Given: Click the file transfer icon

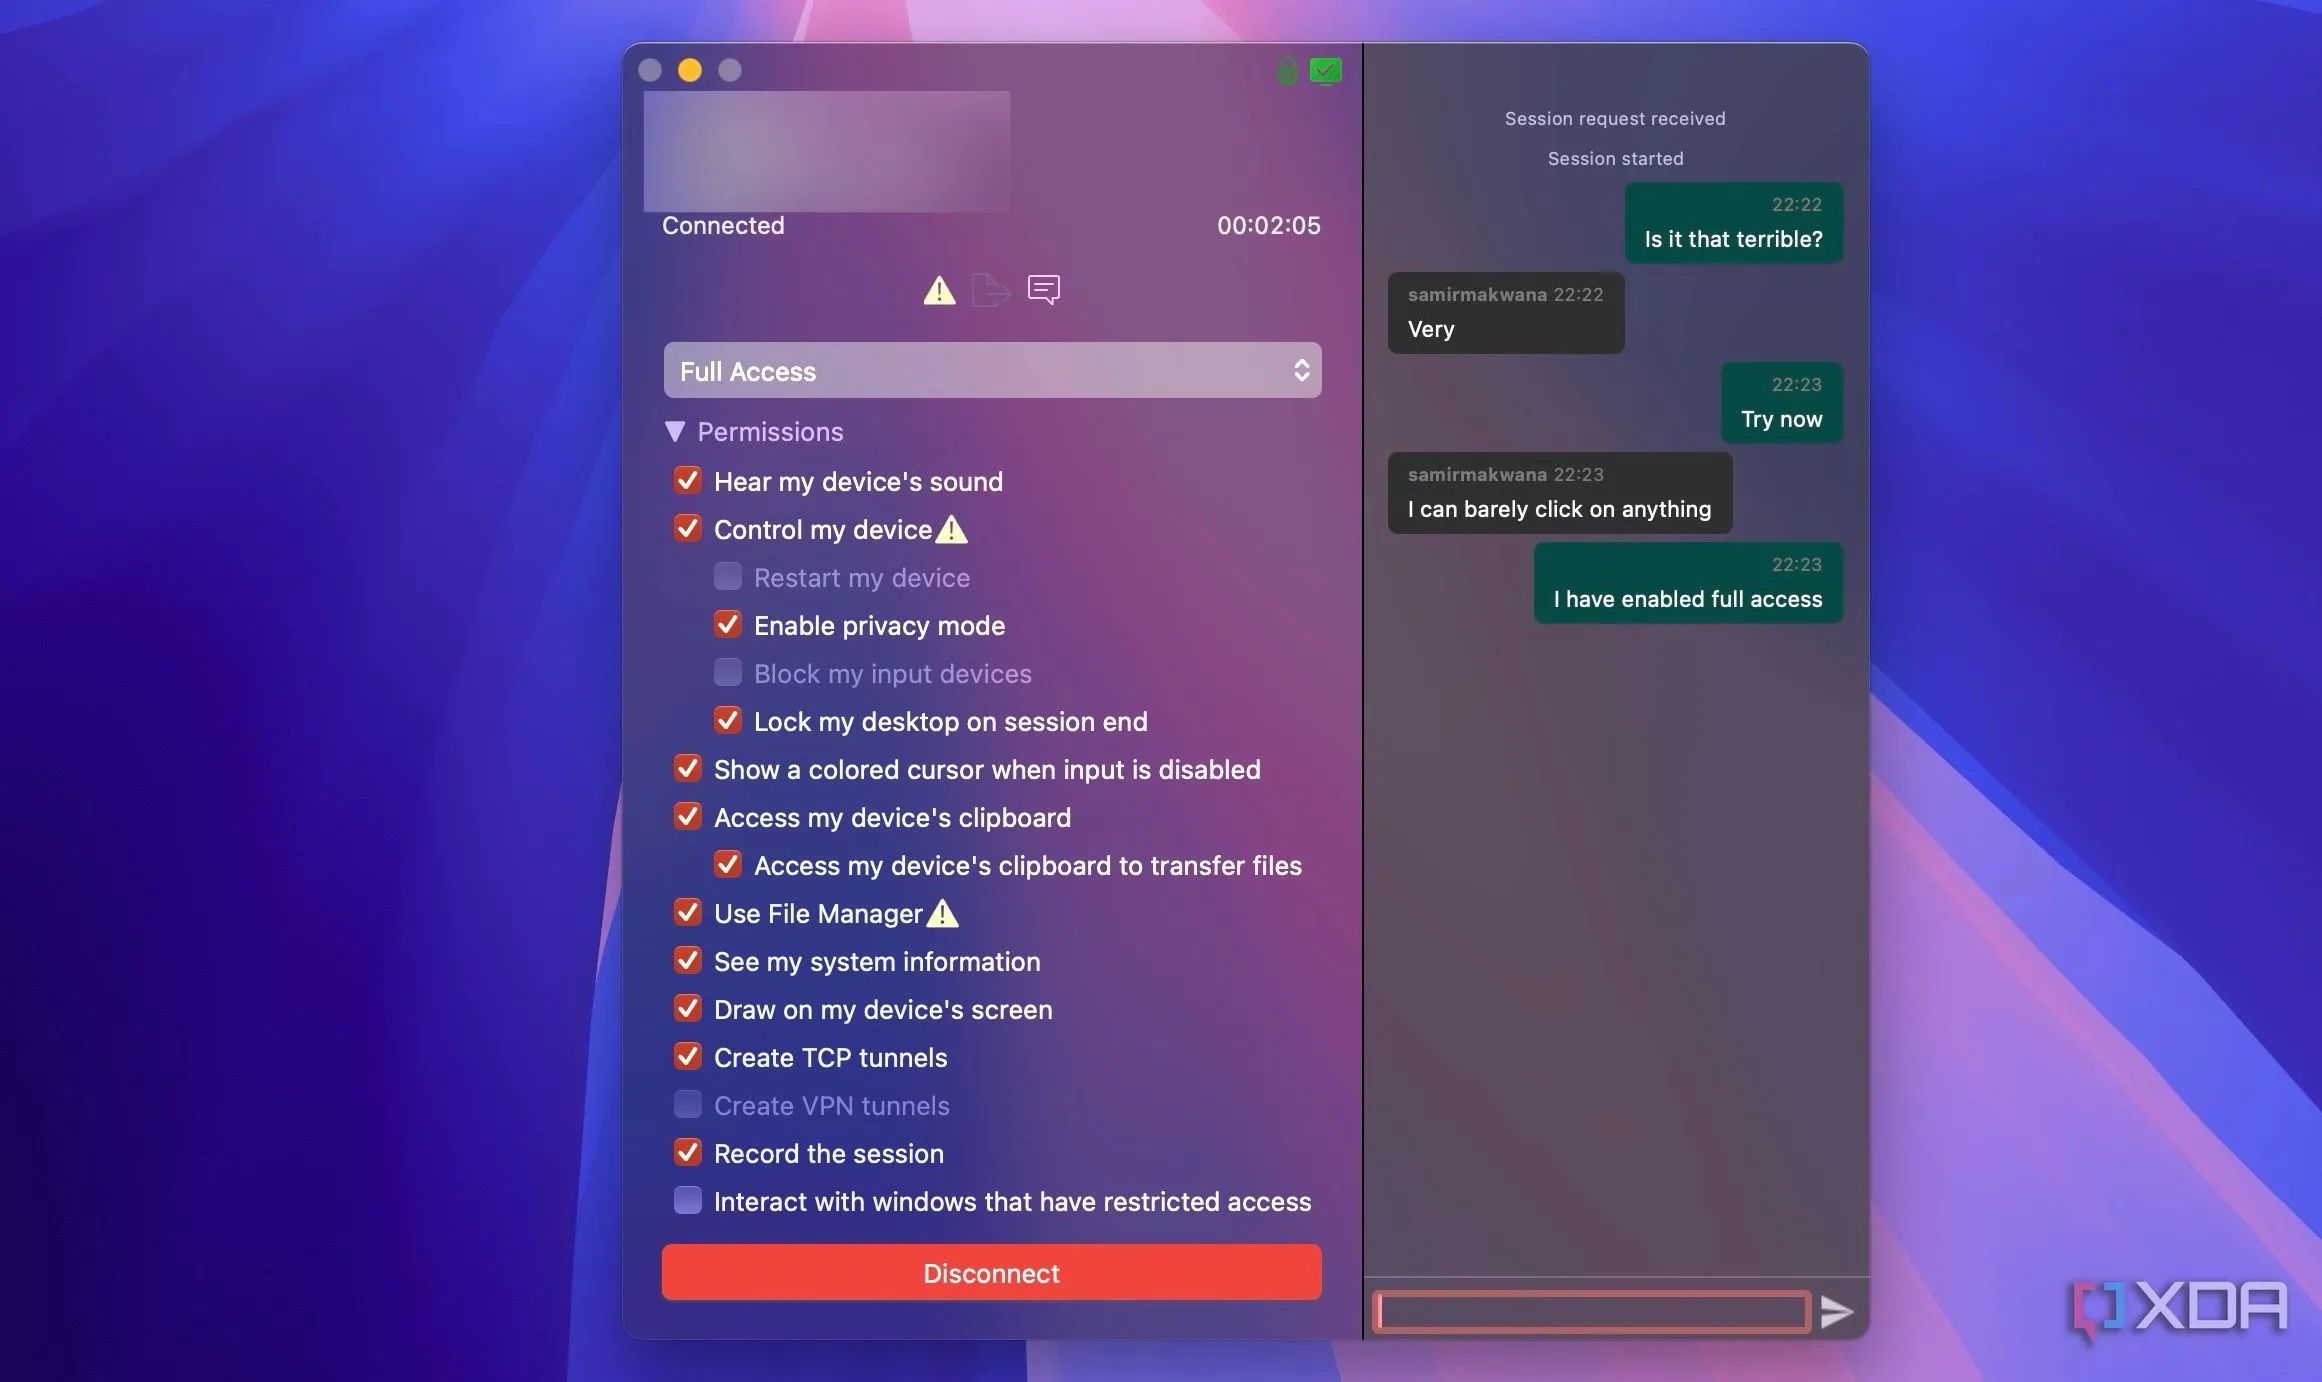Looking at the screenshot, I should click(x=990, y=291).
